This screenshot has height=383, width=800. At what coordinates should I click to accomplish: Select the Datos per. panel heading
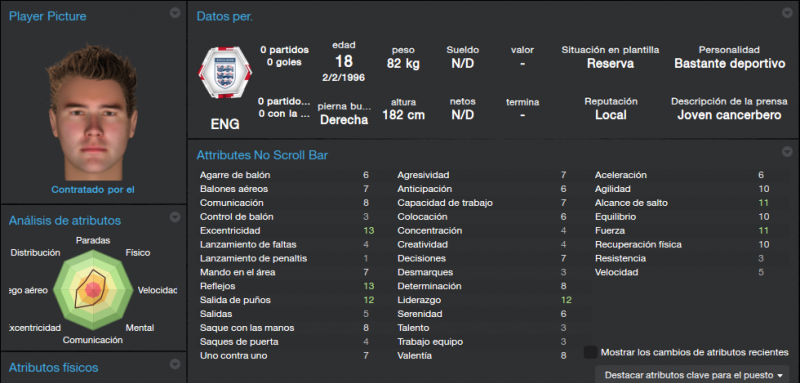coord(224,16)
